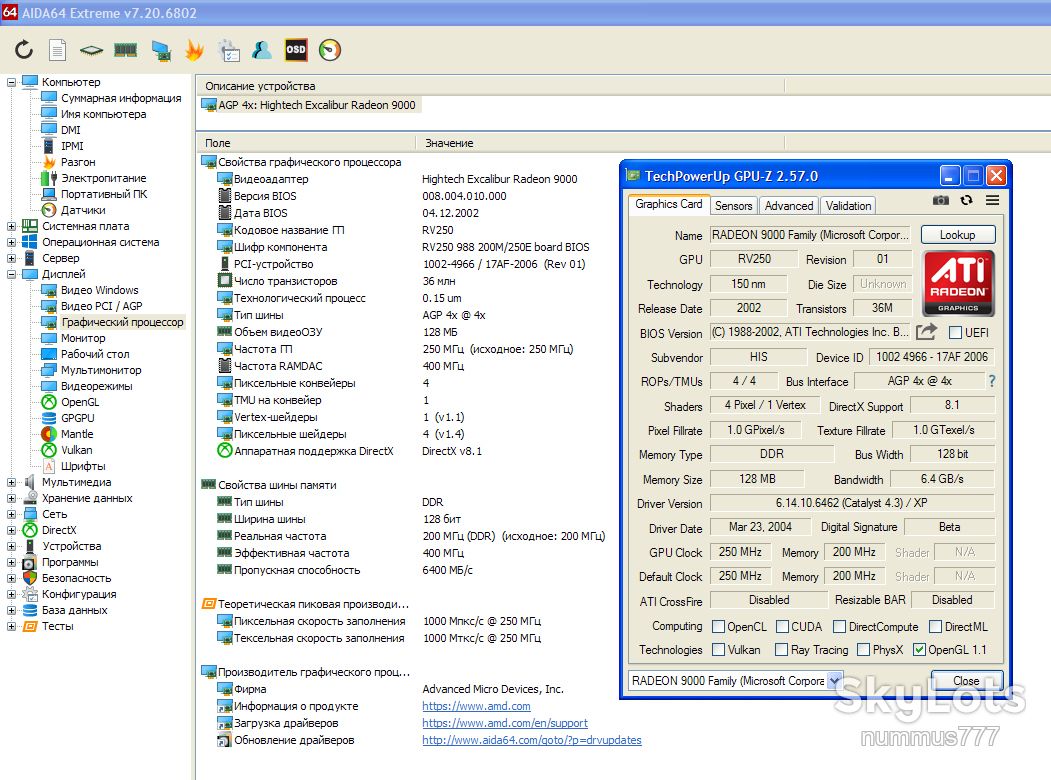
Task: Click the user account toolbar icon
Action: 261,50
